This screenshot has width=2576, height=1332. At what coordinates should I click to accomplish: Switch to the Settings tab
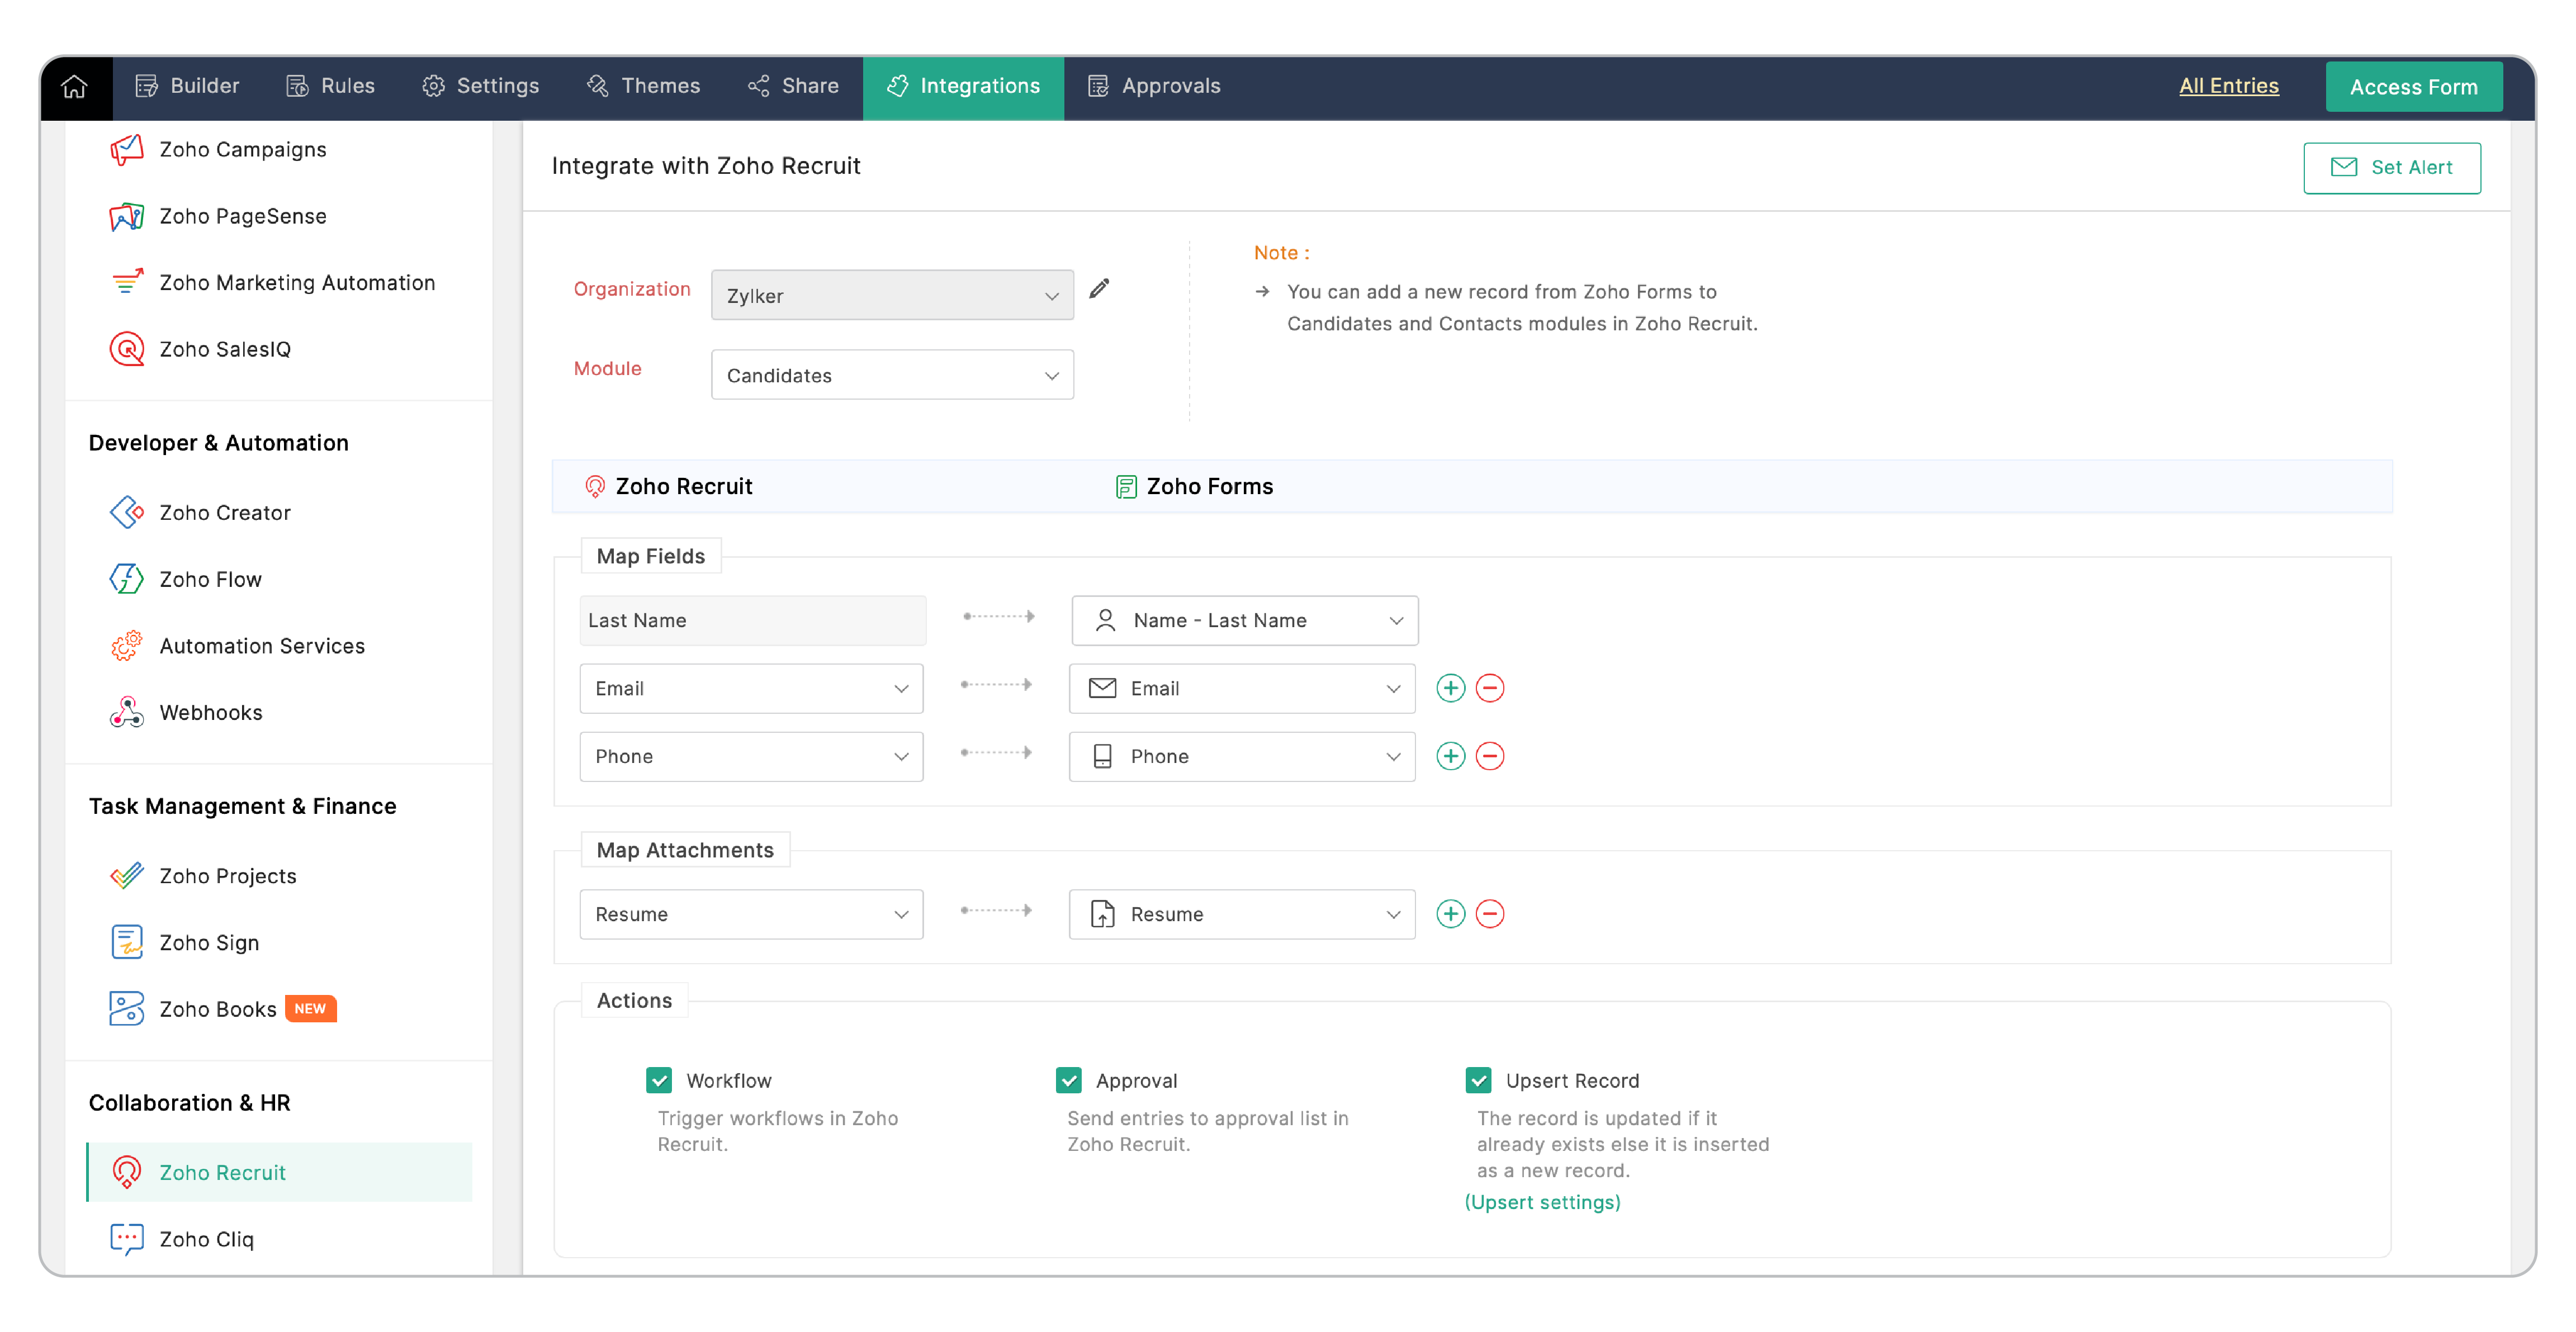[480, 86]
